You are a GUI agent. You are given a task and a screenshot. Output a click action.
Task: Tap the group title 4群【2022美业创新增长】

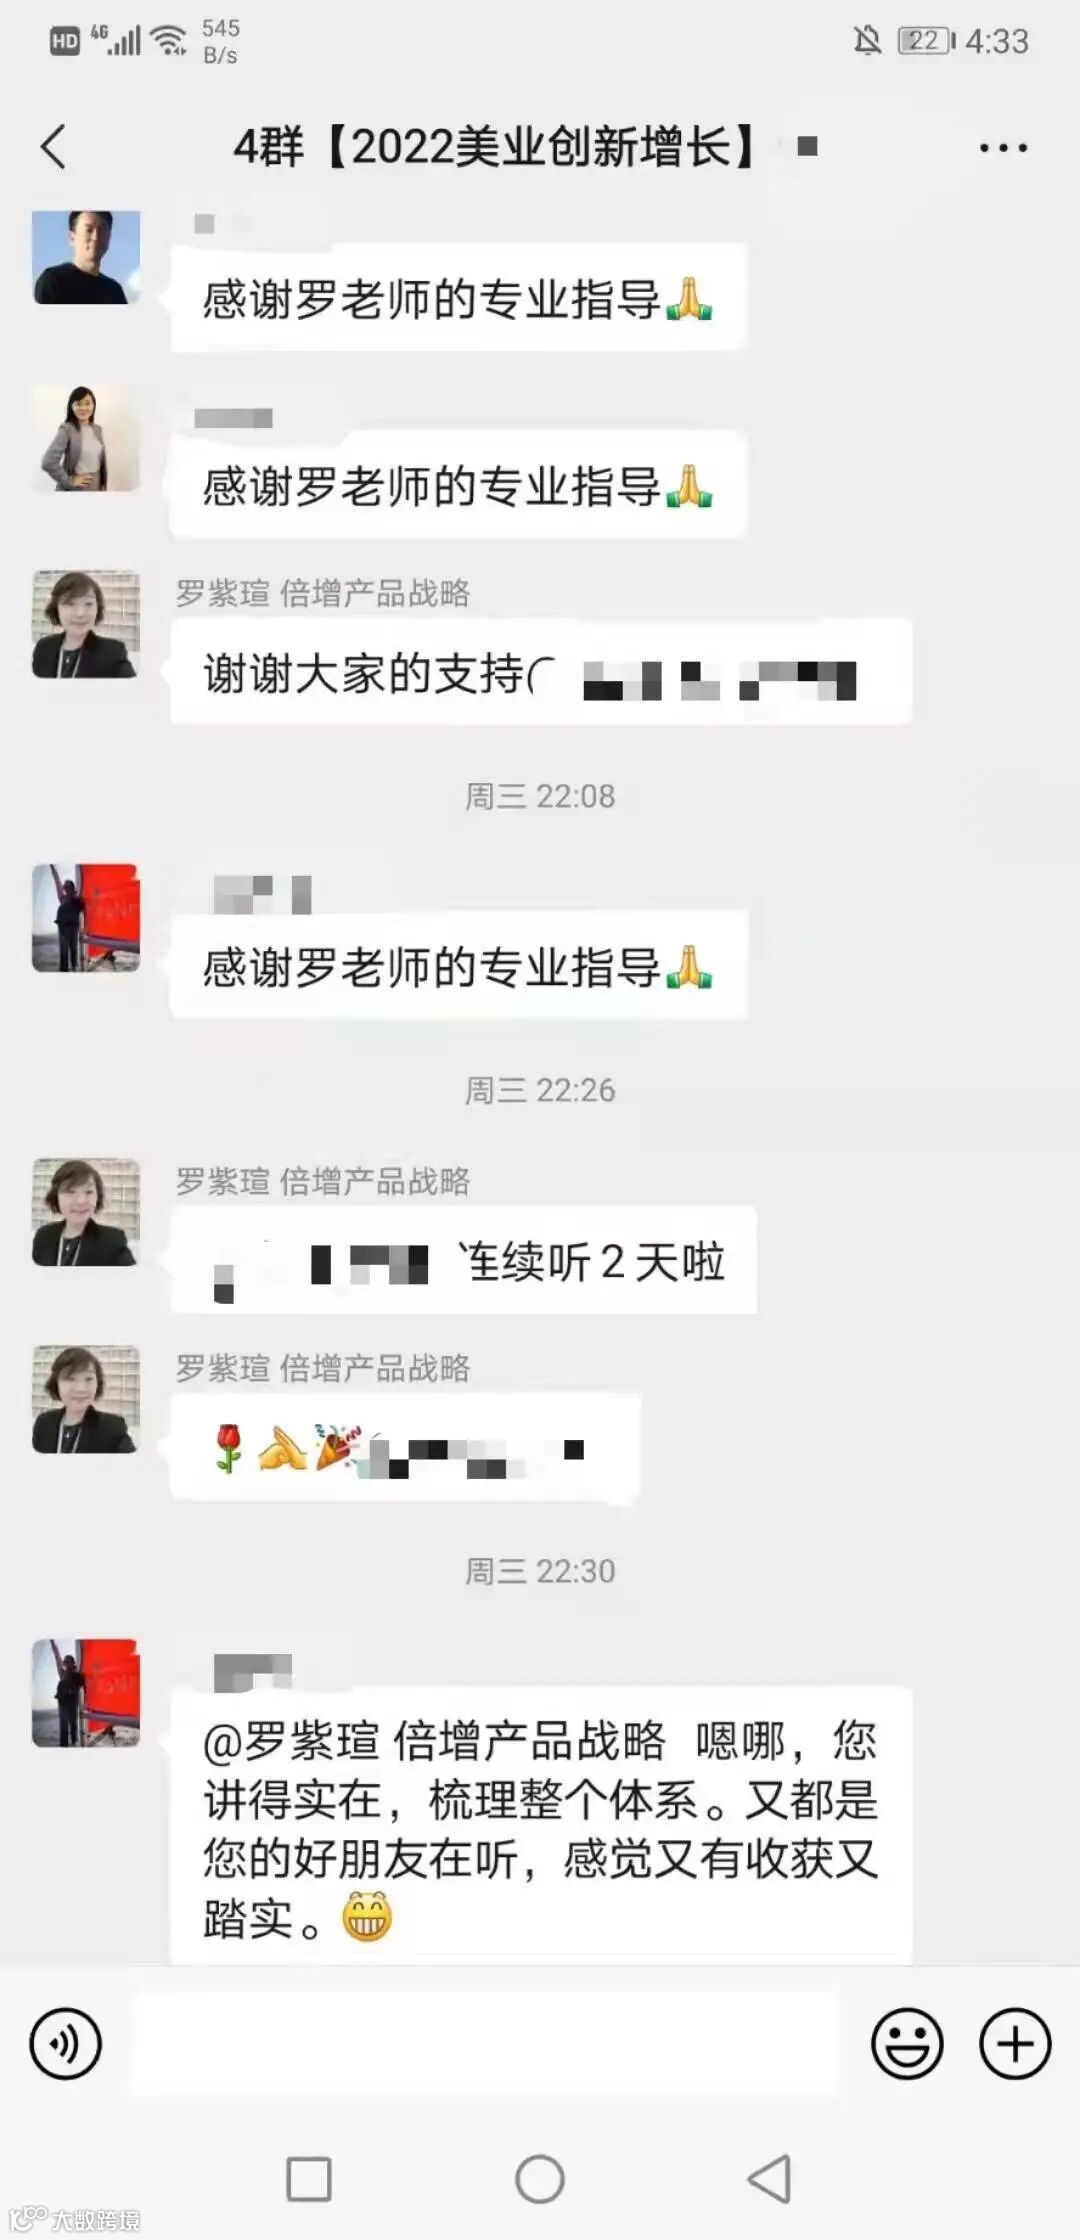(x=496, y=147)
